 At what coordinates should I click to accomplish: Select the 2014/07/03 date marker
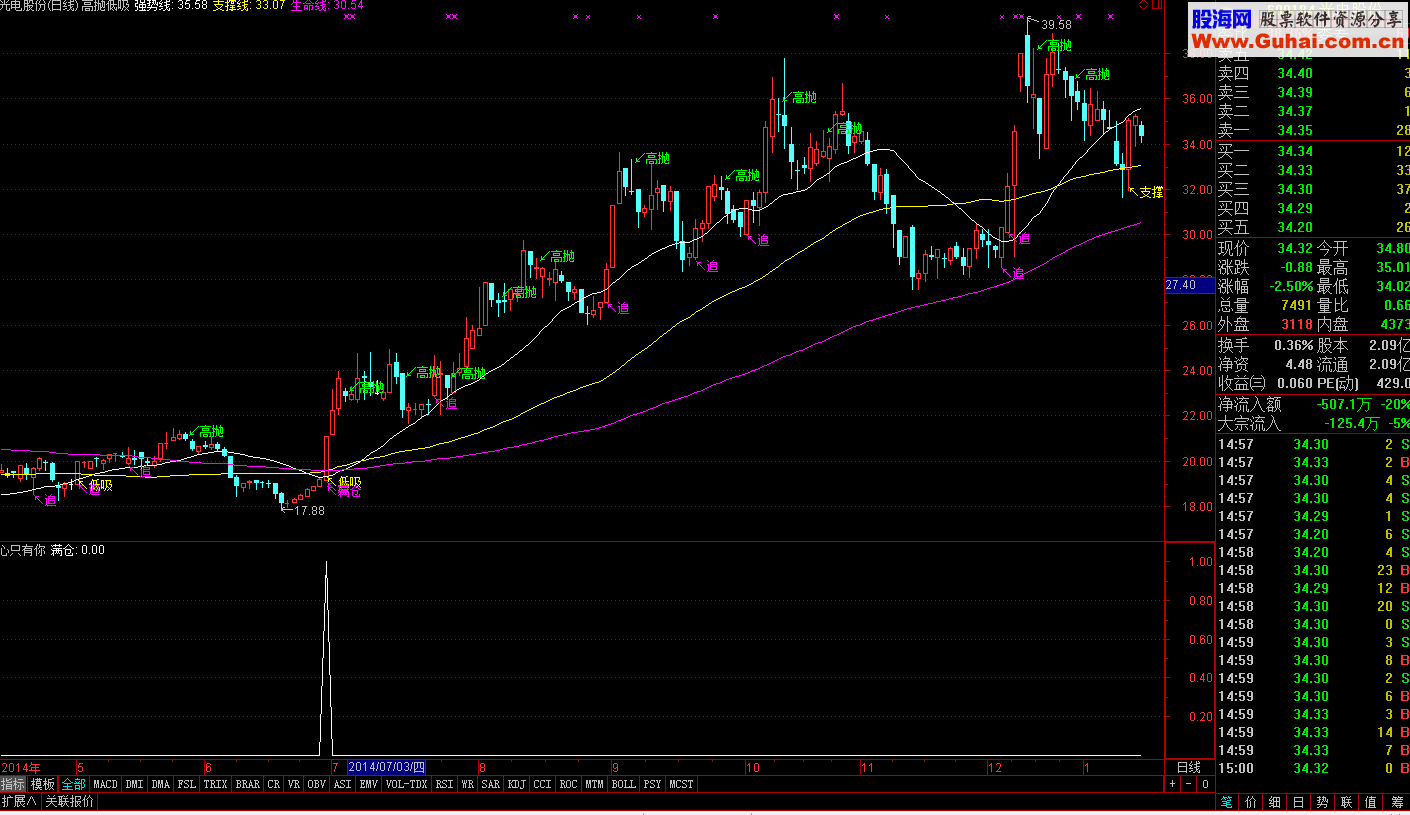[386, 767]
